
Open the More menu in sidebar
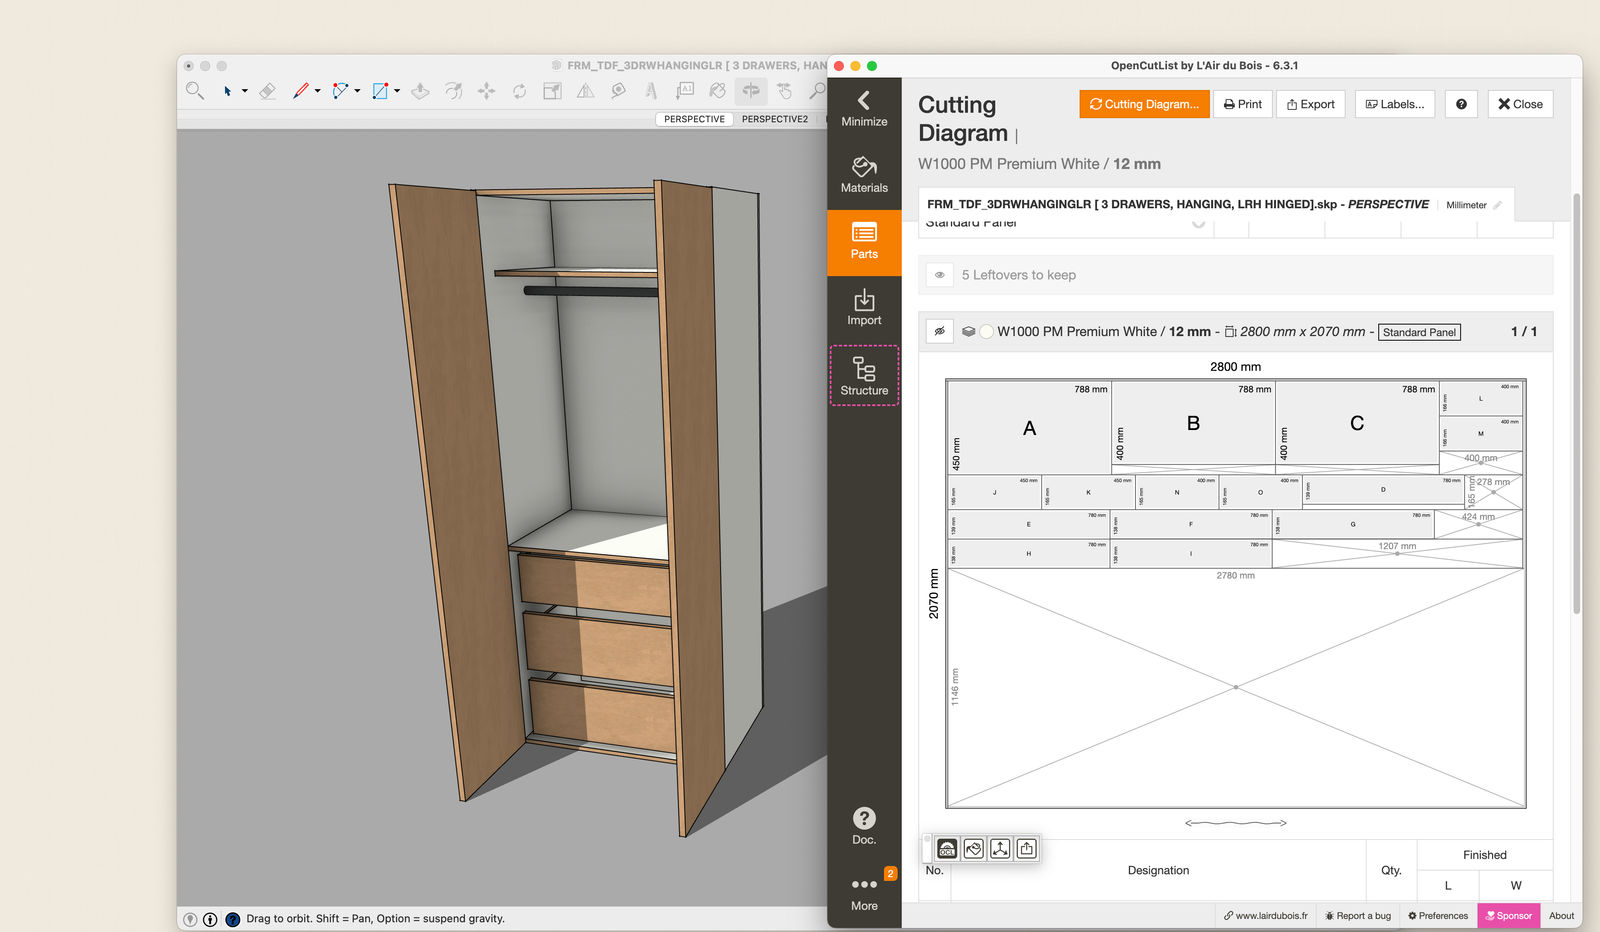tap(864, 894)
